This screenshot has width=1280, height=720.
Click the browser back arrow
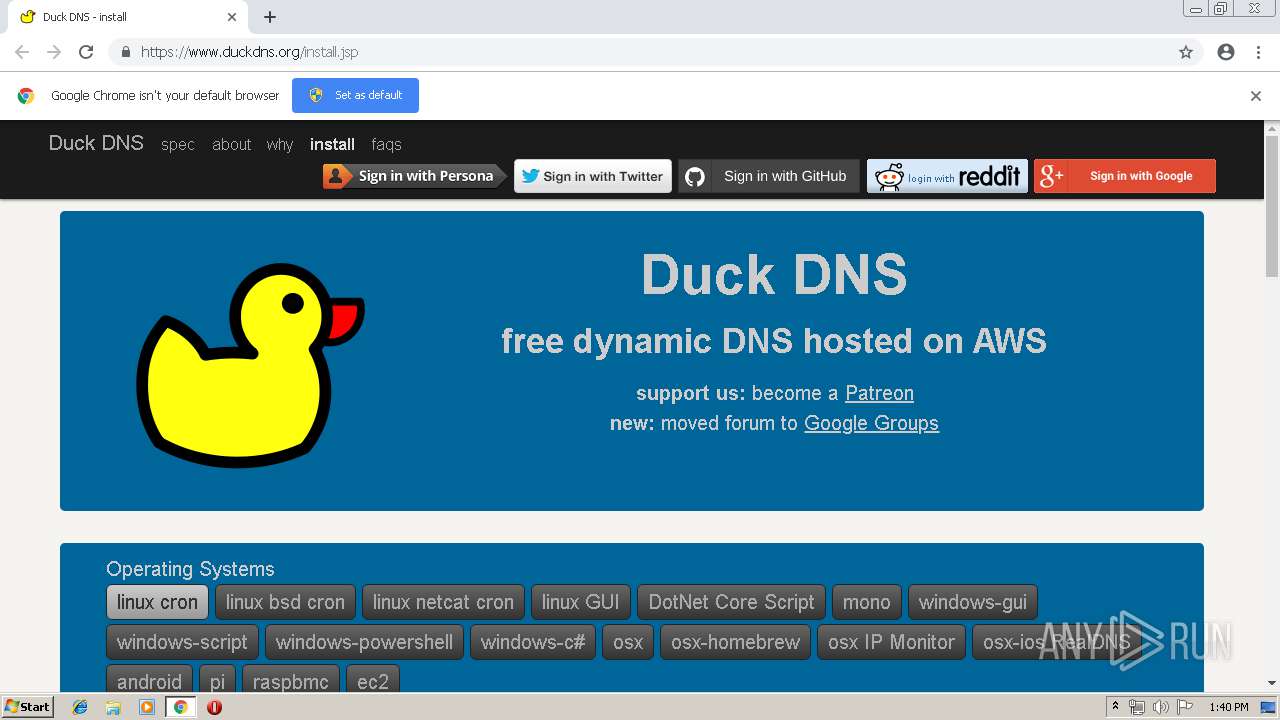[22, 52]
